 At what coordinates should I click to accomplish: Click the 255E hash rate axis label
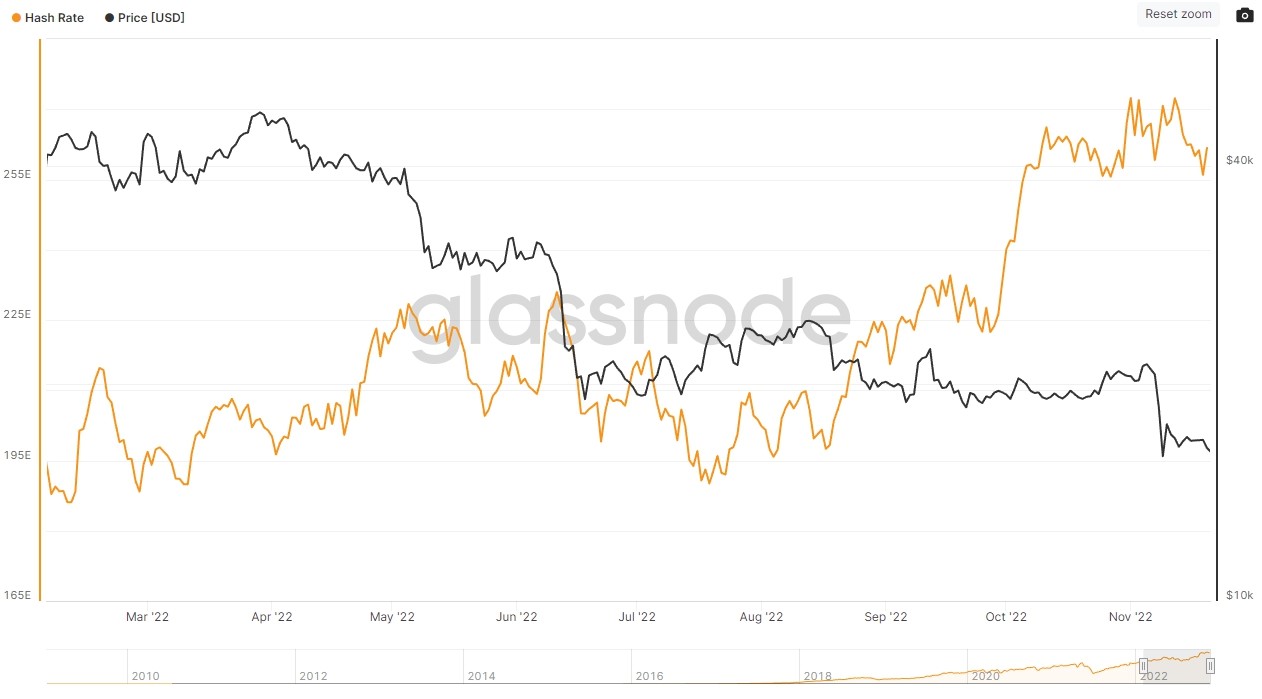pyautogui.click(x=17, y=174)
